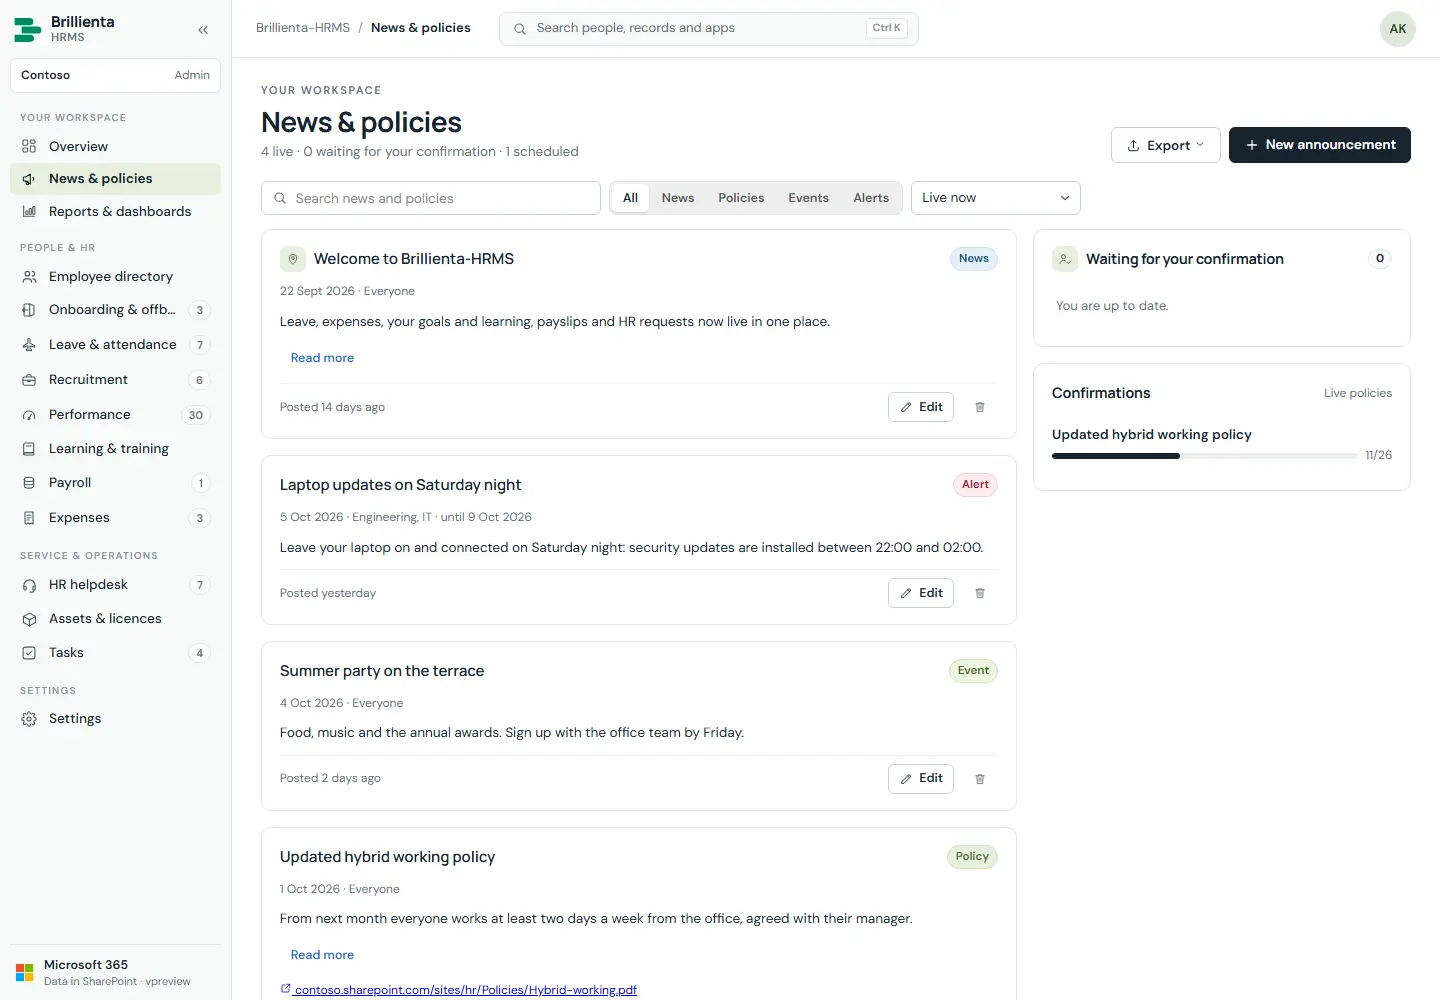Image resolution: width=1440 pixels, height=1000 pixels.
Task: Delete the Welcome to Brillienta-HRMS post
Action: click(x=980, y=407)
